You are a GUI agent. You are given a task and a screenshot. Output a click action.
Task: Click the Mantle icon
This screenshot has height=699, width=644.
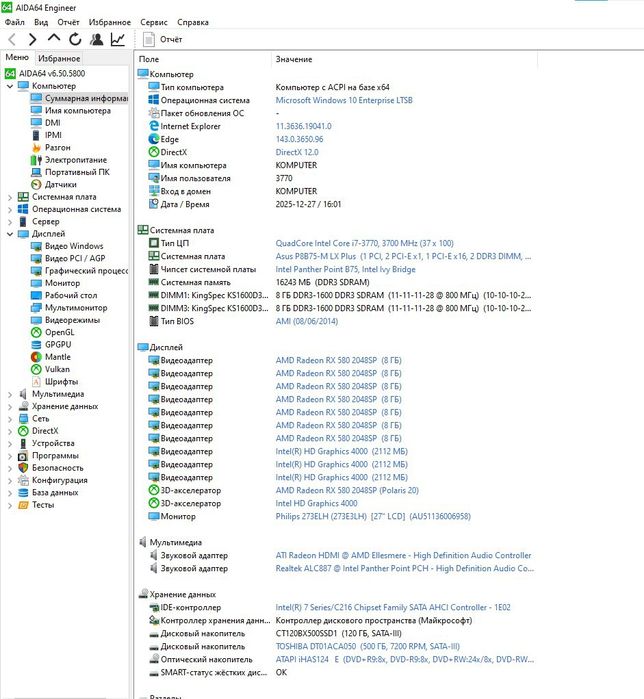(37, 357)
